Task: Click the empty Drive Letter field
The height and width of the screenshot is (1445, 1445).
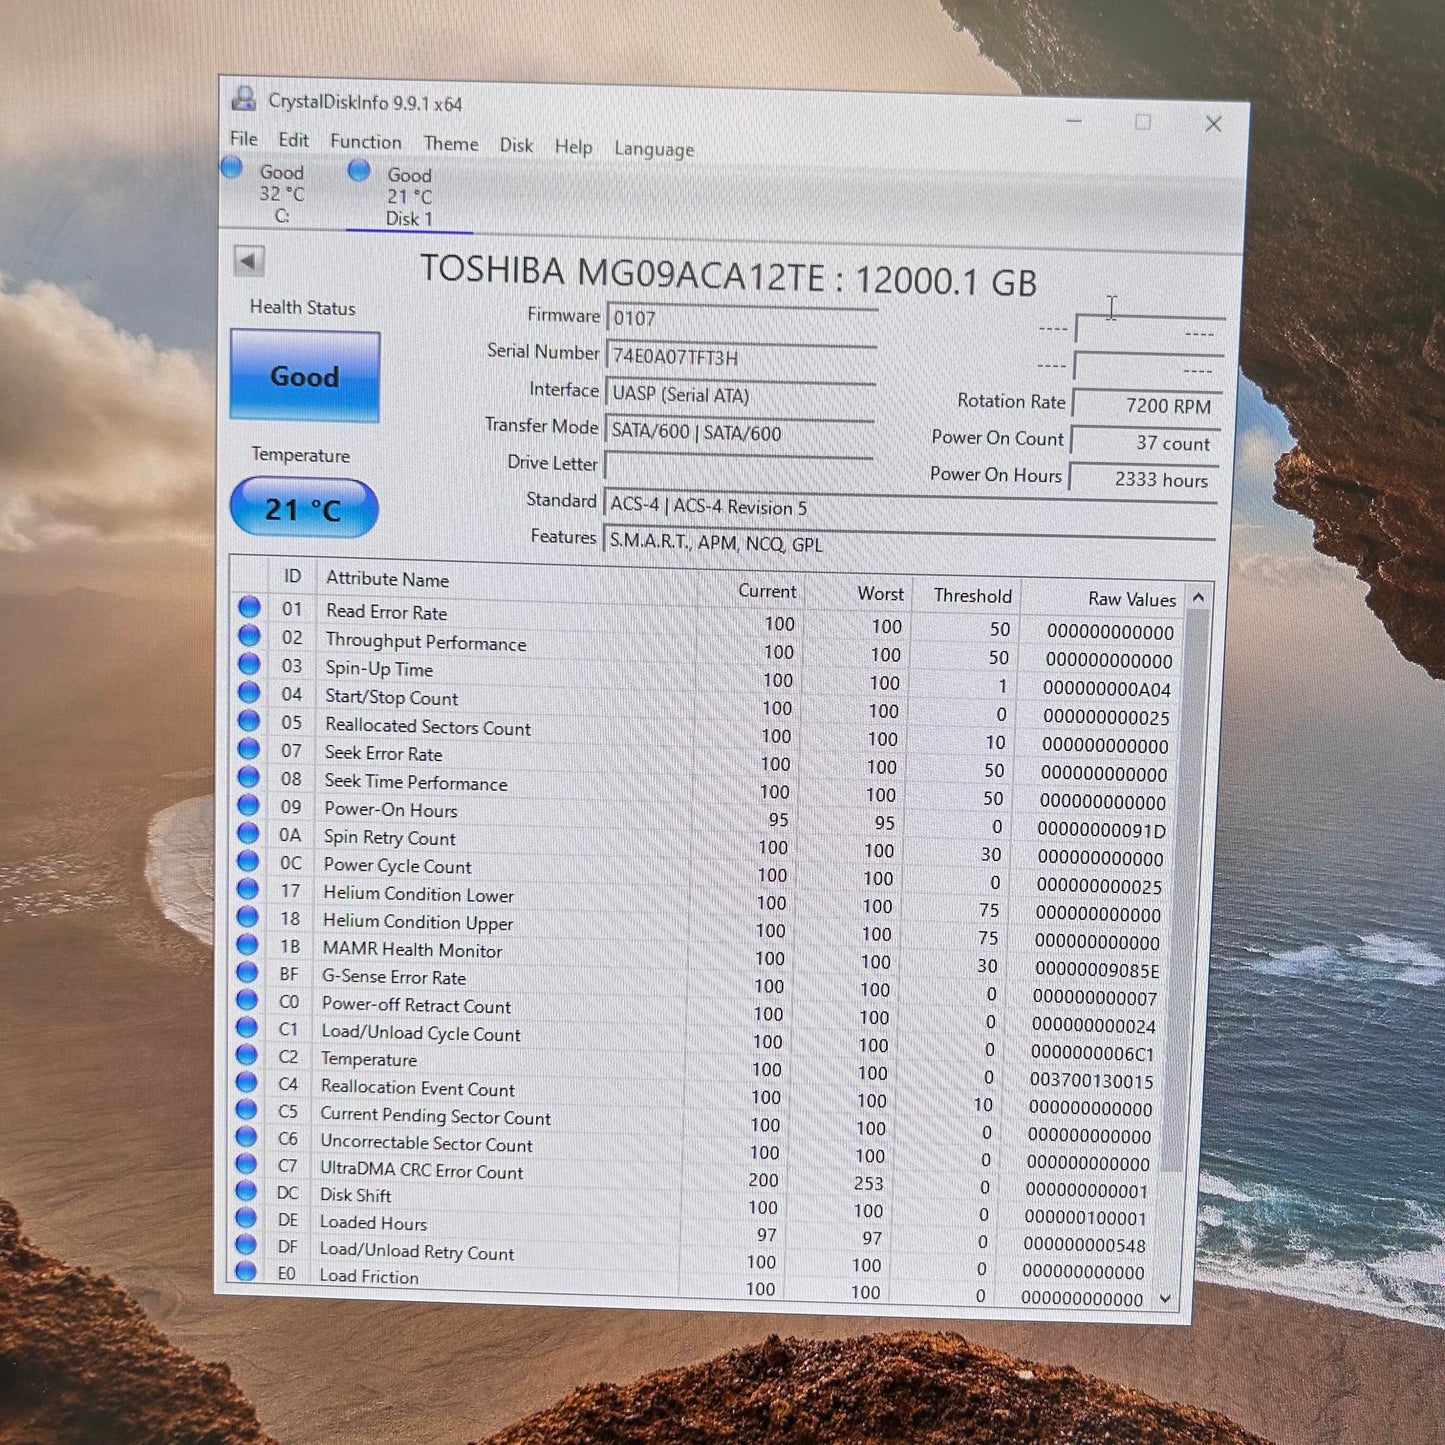Action: 738,469
